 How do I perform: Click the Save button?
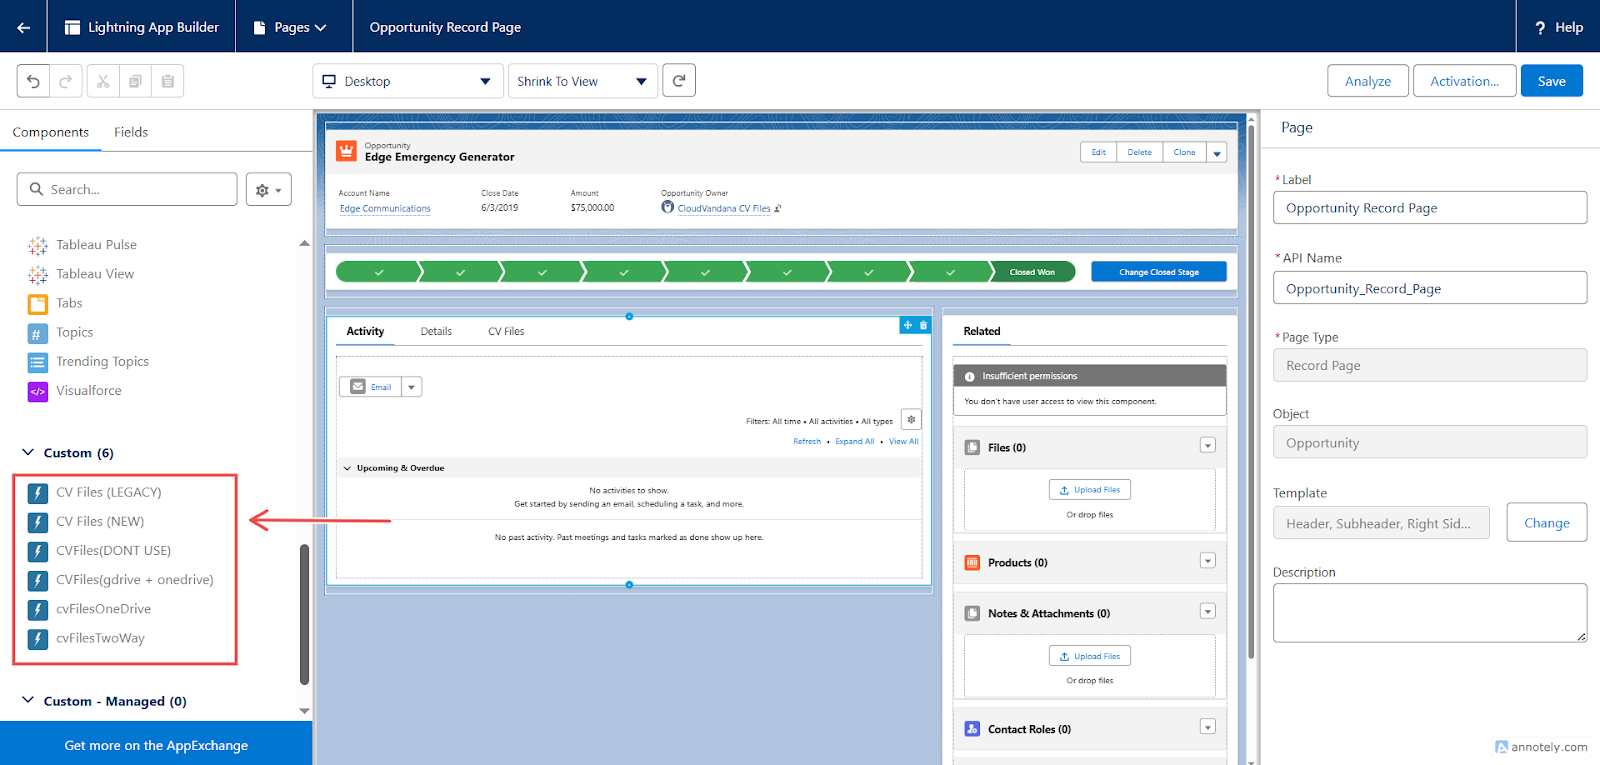coord(1552,81)
